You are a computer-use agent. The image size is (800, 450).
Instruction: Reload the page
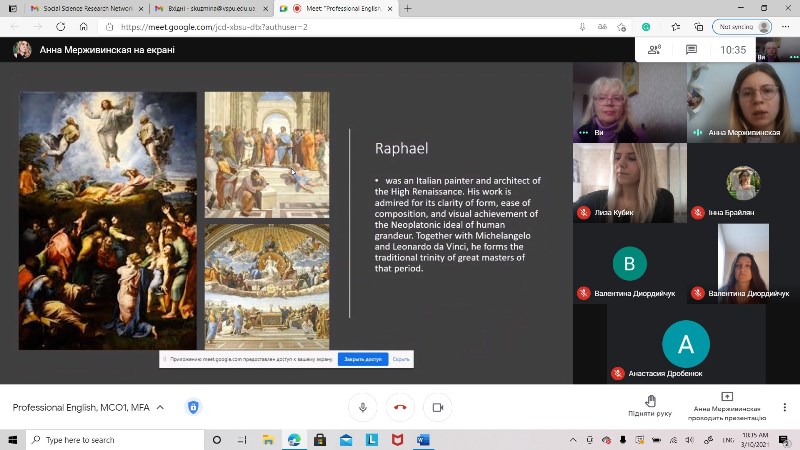click(61, 27)
